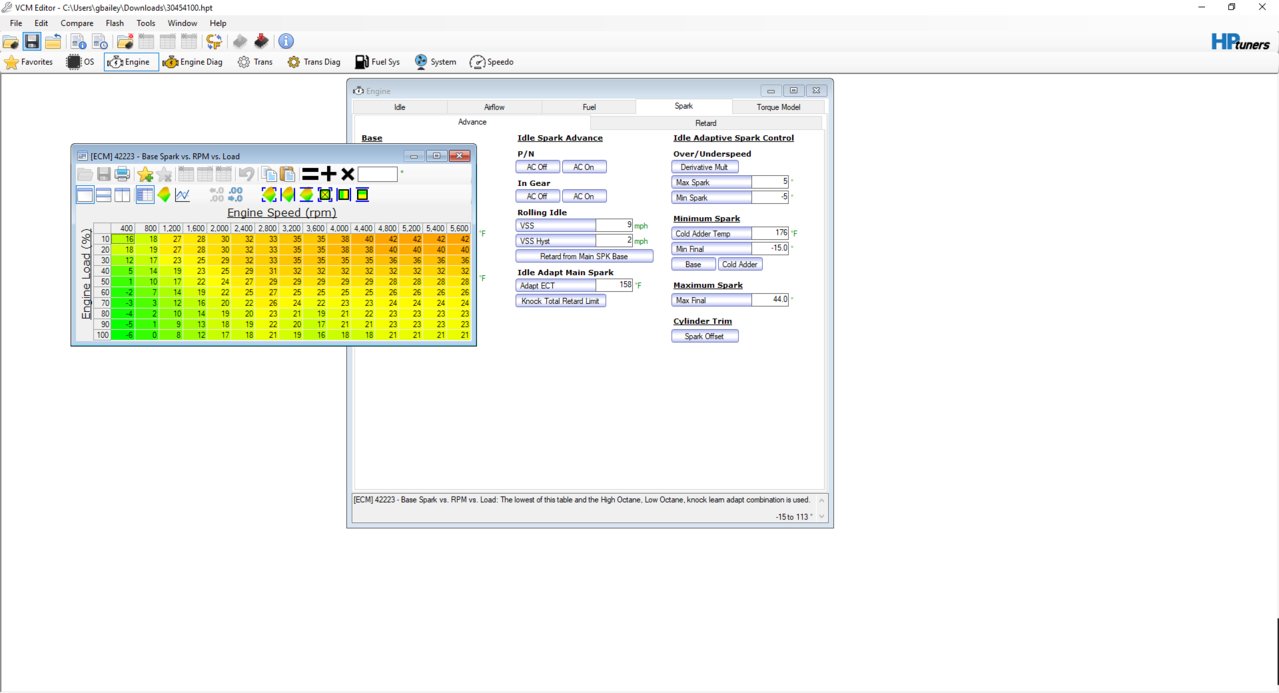Click the VSS Hyst value field

point(614,241)
